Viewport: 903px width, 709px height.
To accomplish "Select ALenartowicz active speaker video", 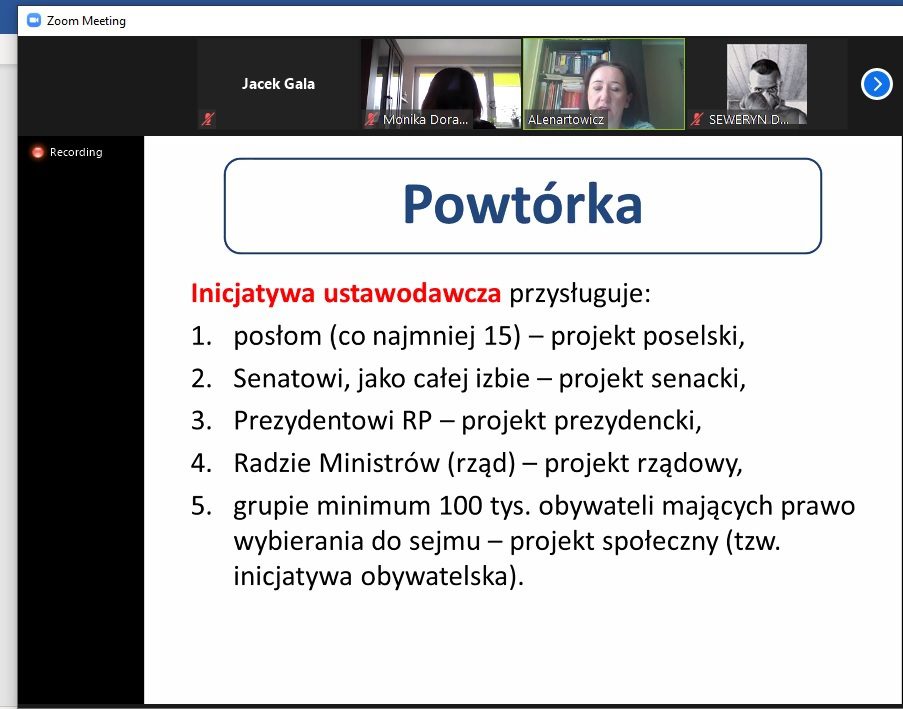I will point(604,84).
